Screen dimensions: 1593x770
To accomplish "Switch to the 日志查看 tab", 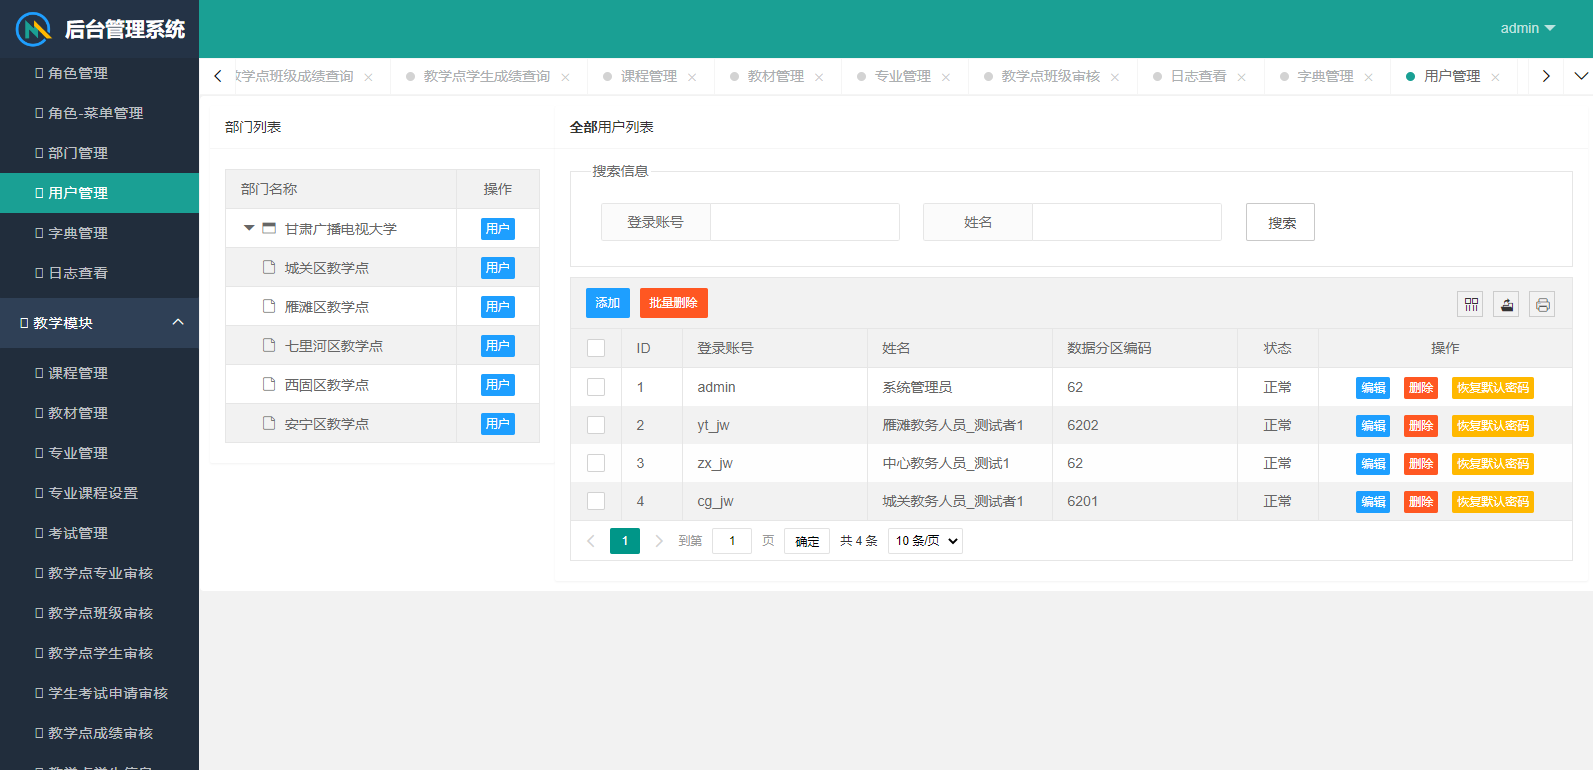I will (x=1199, y=76).
